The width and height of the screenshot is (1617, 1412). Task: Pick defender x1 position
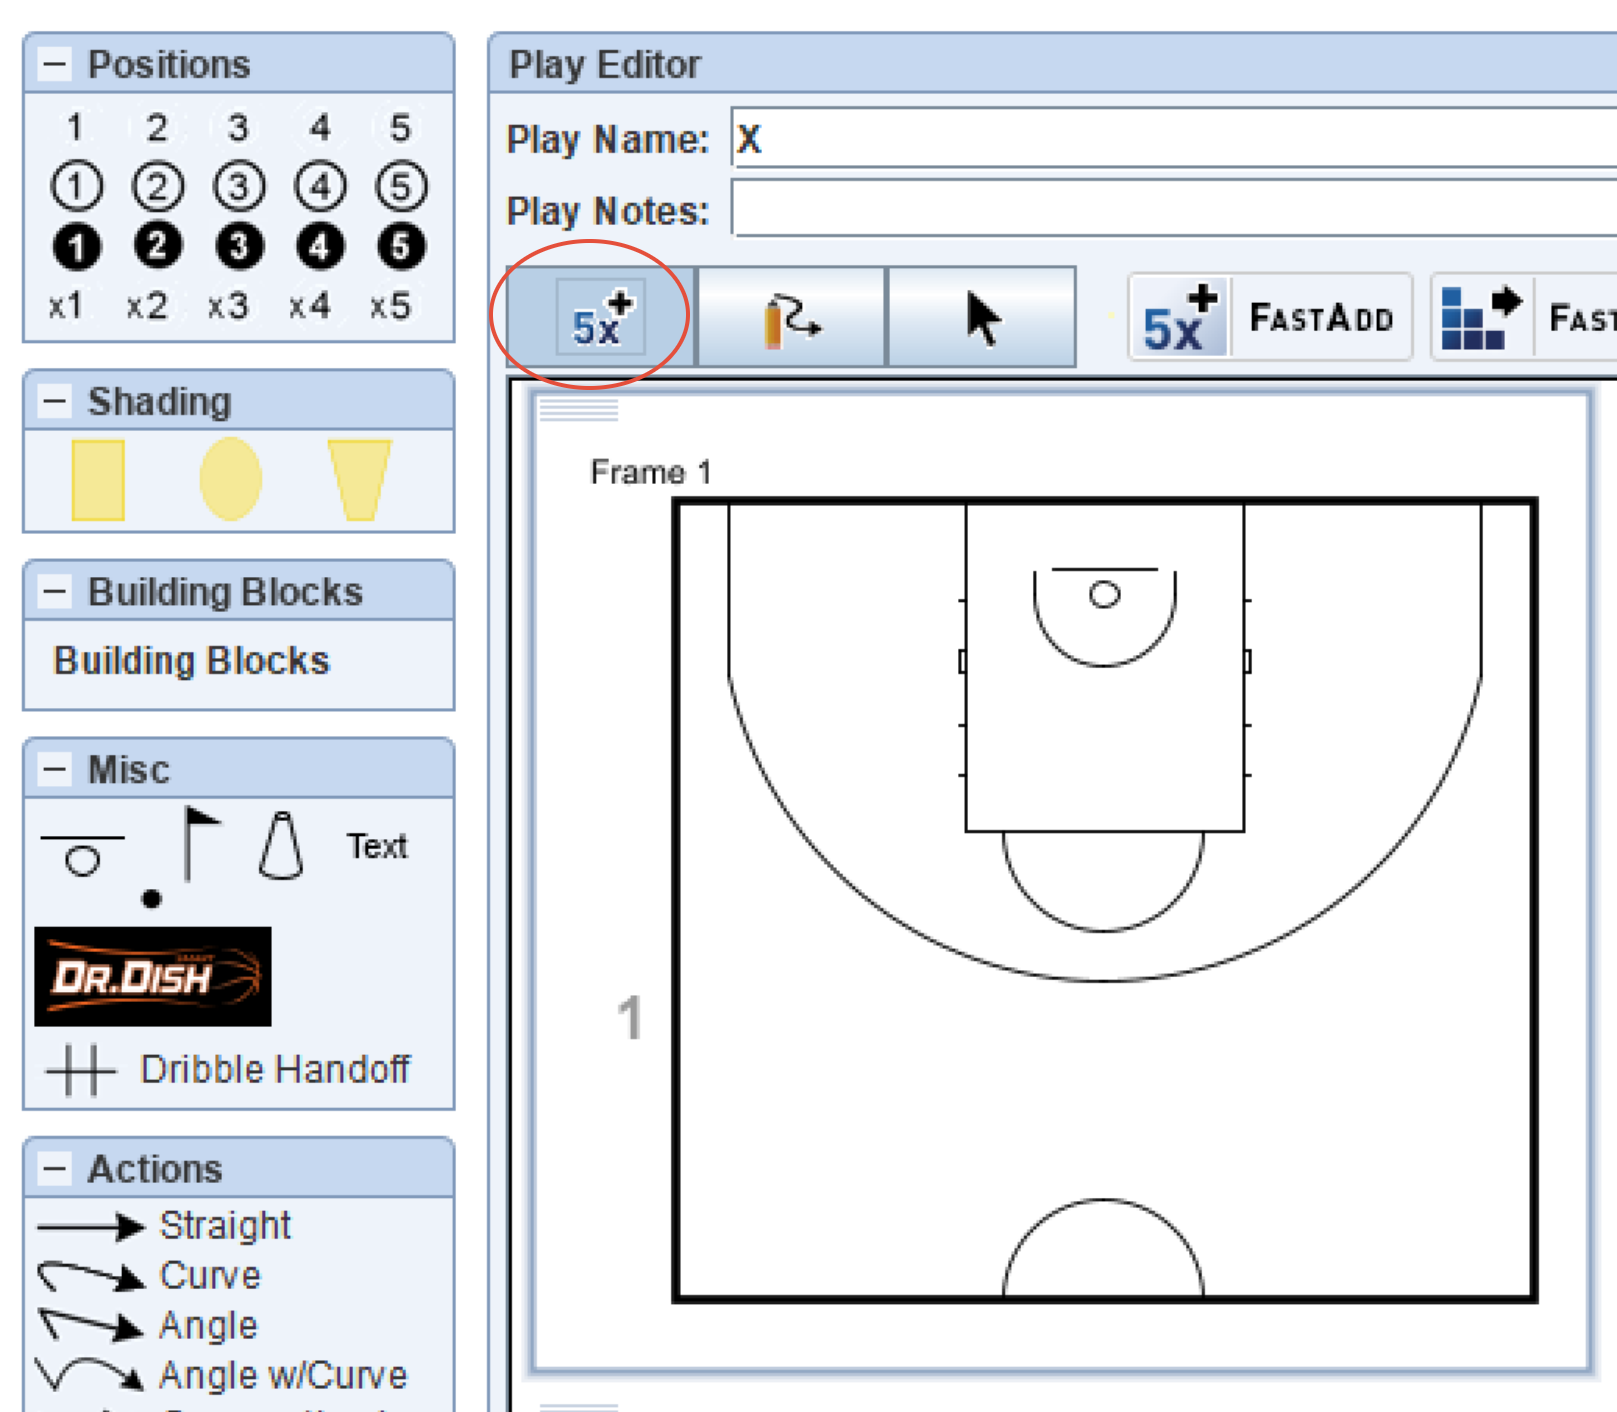pos(66,305)
